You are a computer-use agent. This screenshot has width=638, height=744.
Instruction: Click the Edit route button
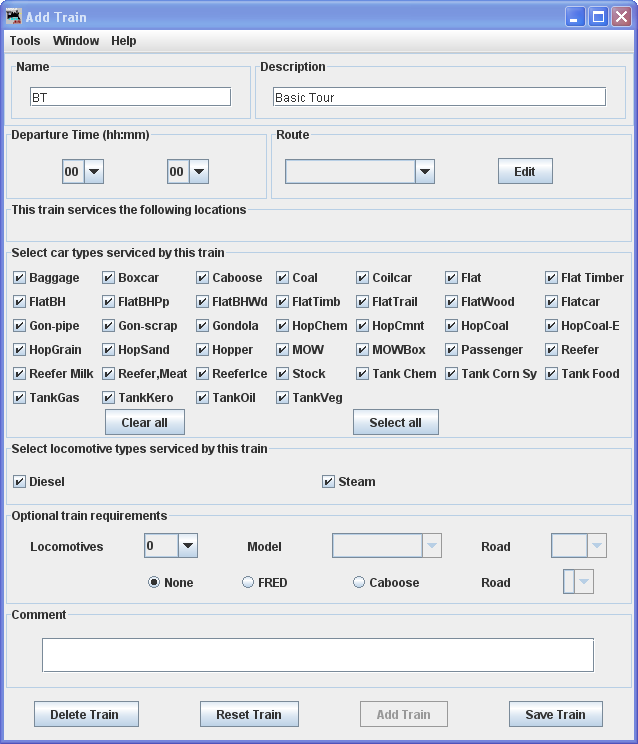click(525, 172)
